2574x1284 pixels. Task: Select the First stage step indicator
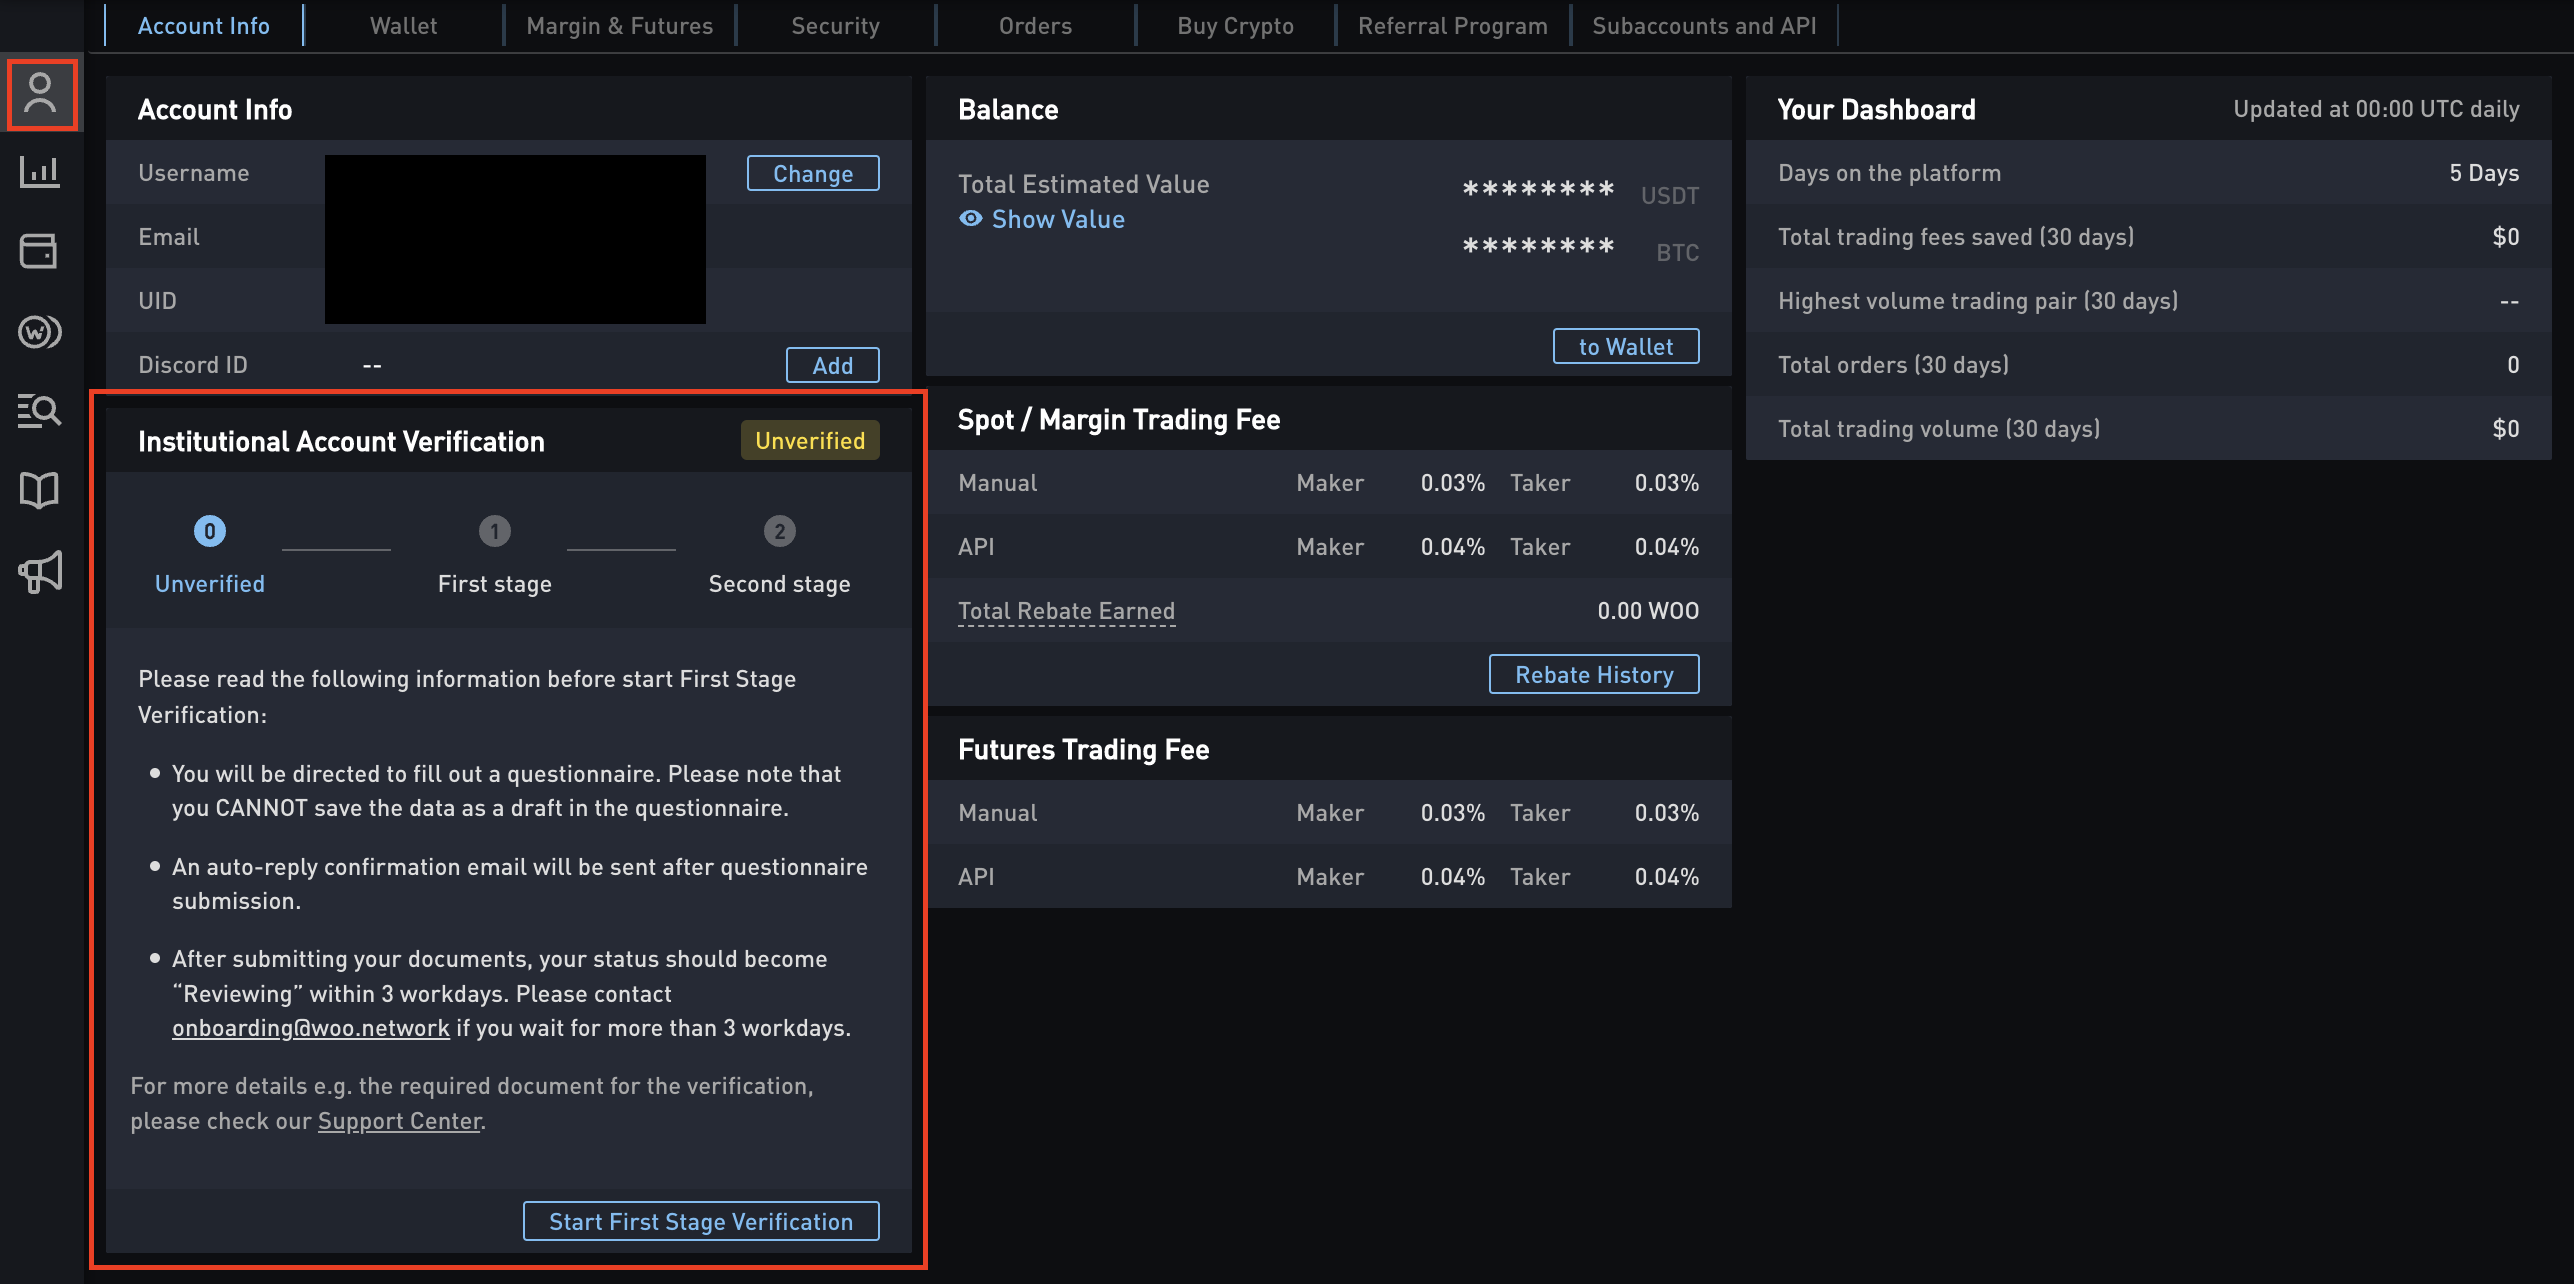[494, 531]
